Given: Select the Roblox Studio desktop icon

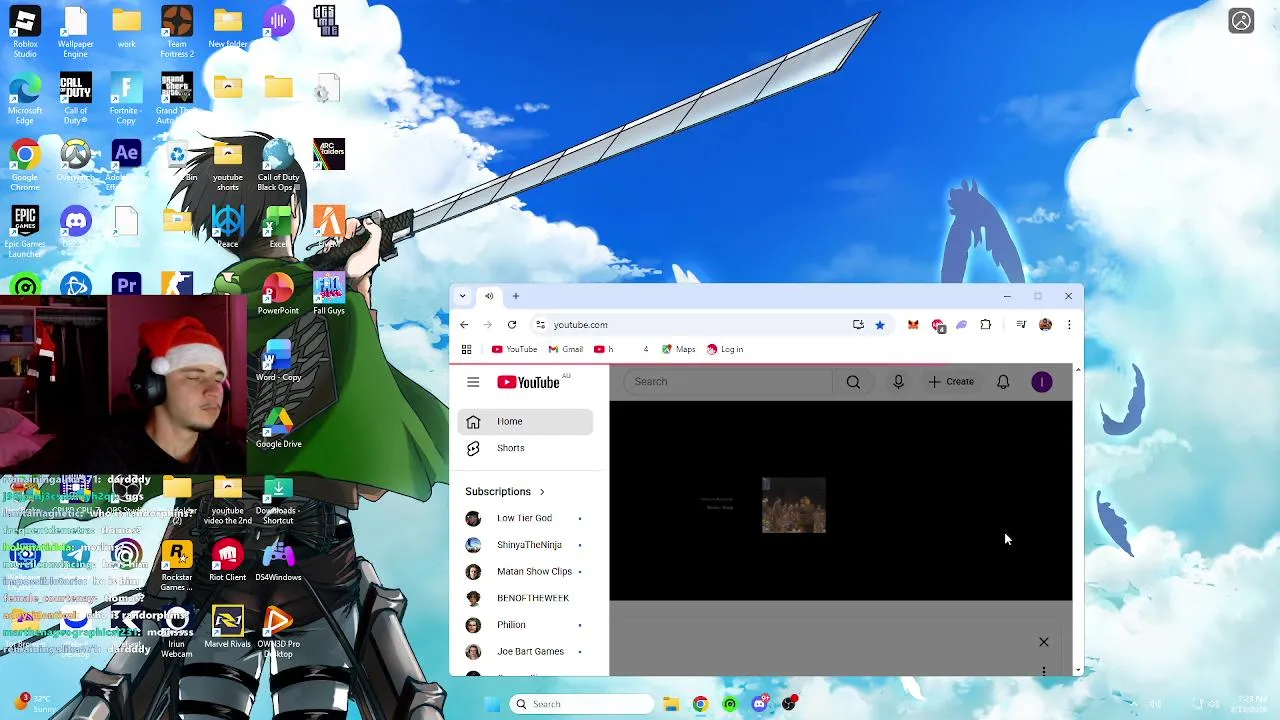Looking at the screenshot, I should pyautogui.click(x=25, y=33).
